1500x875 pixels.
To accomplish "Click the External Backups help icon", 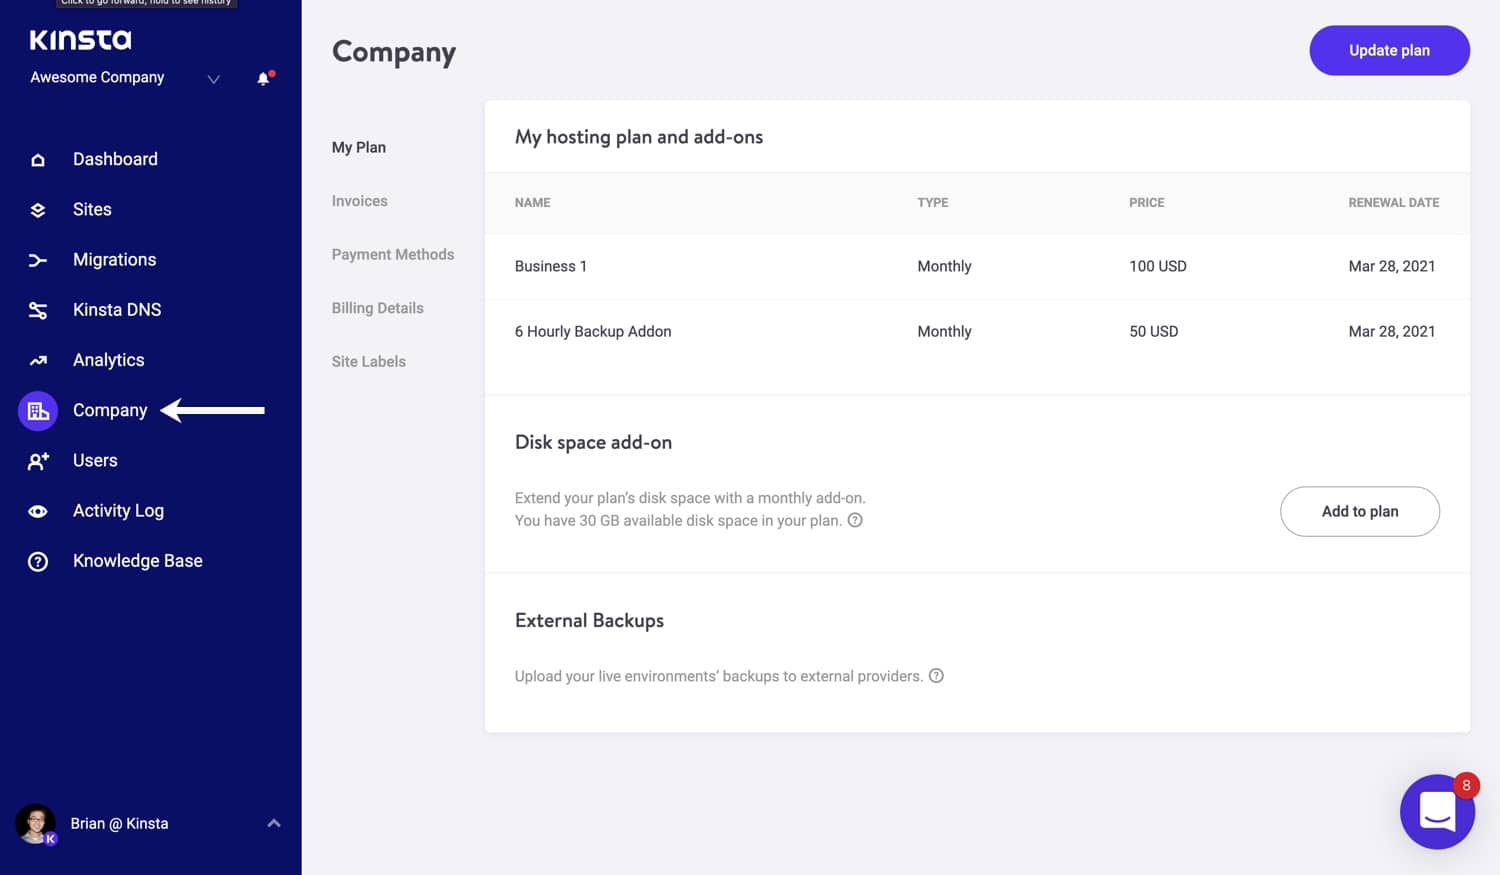I will pos(936,676).
